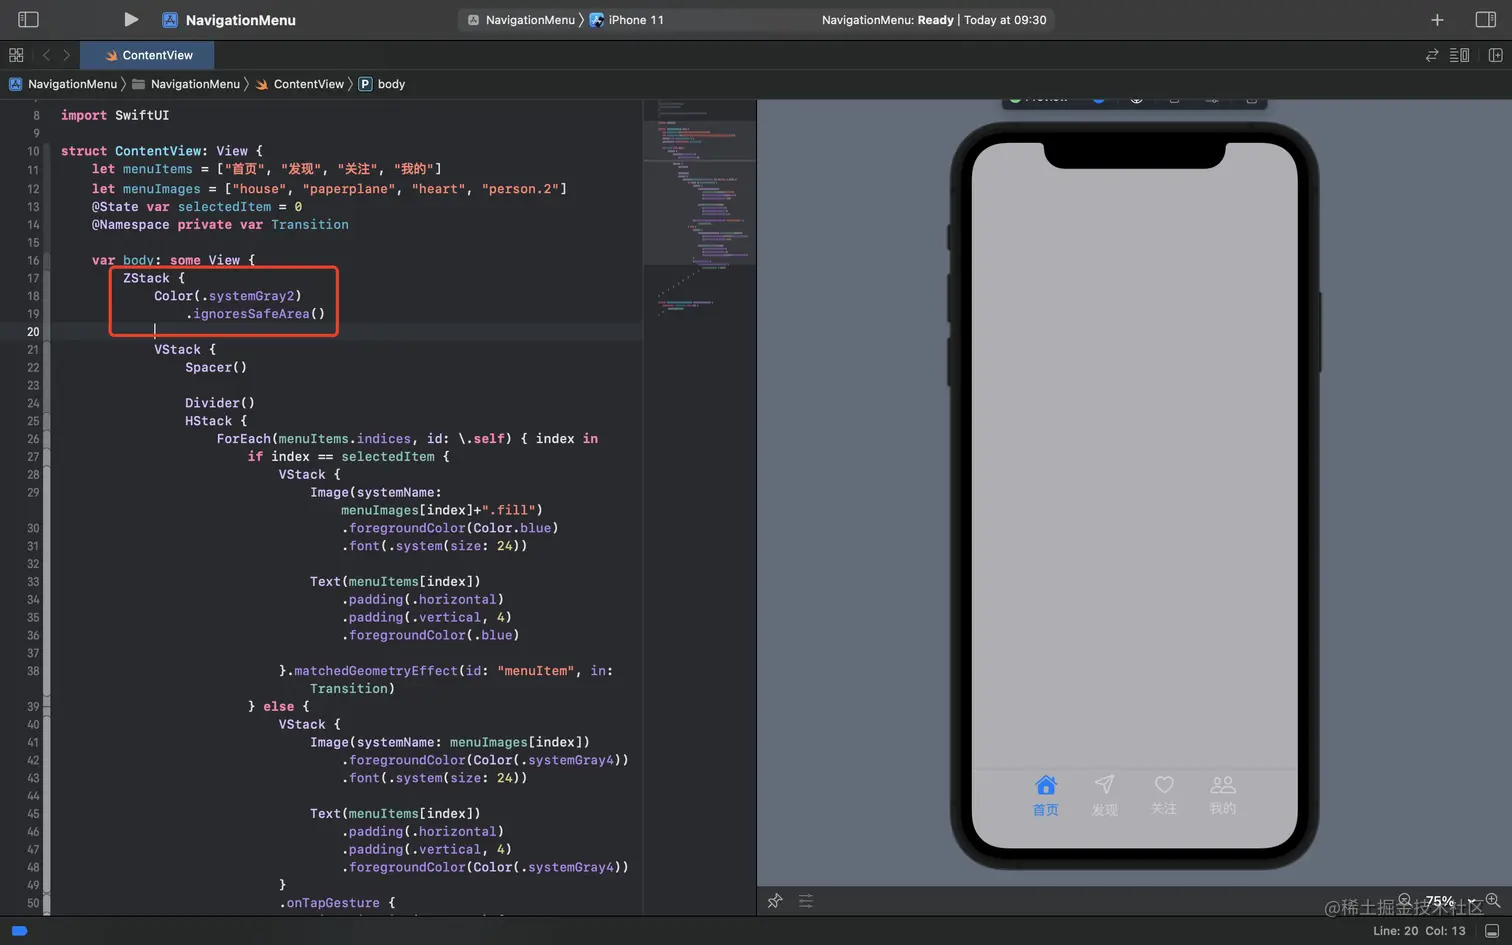The height and width of the screenshot is (945, 1512).
Task: Click the code review arrows icon
Action: (1432, 55)
